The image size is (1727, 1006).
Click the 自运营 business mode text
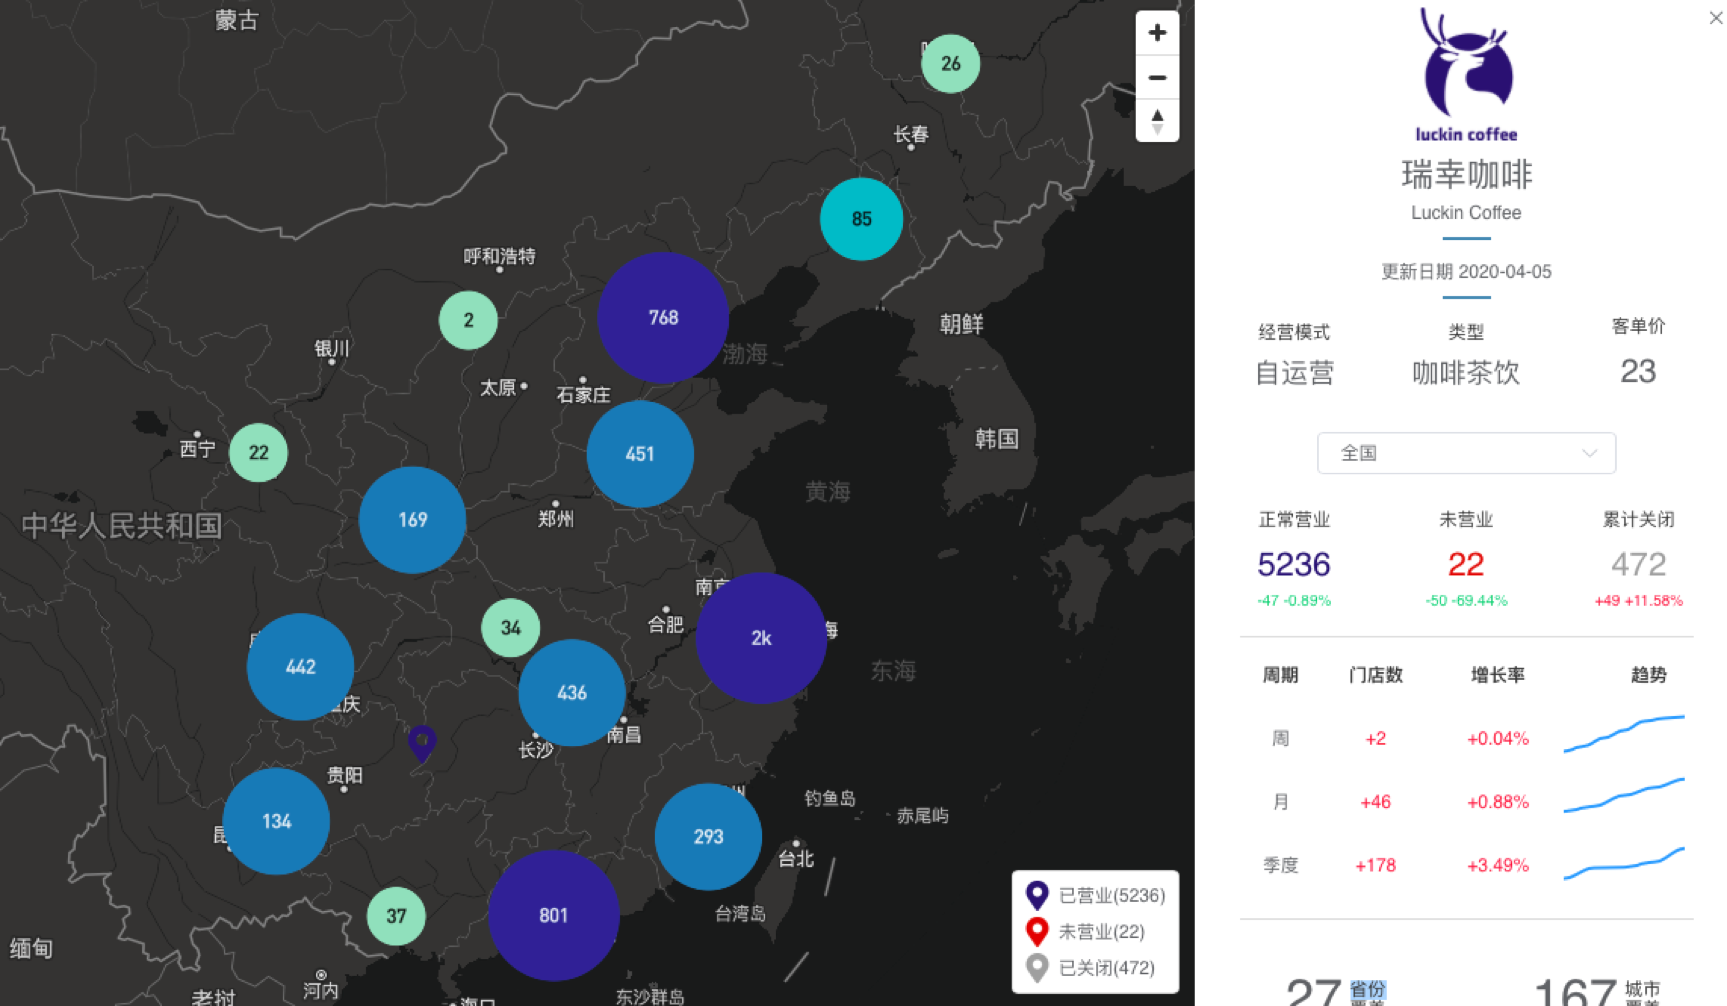tap(1294, 374)
